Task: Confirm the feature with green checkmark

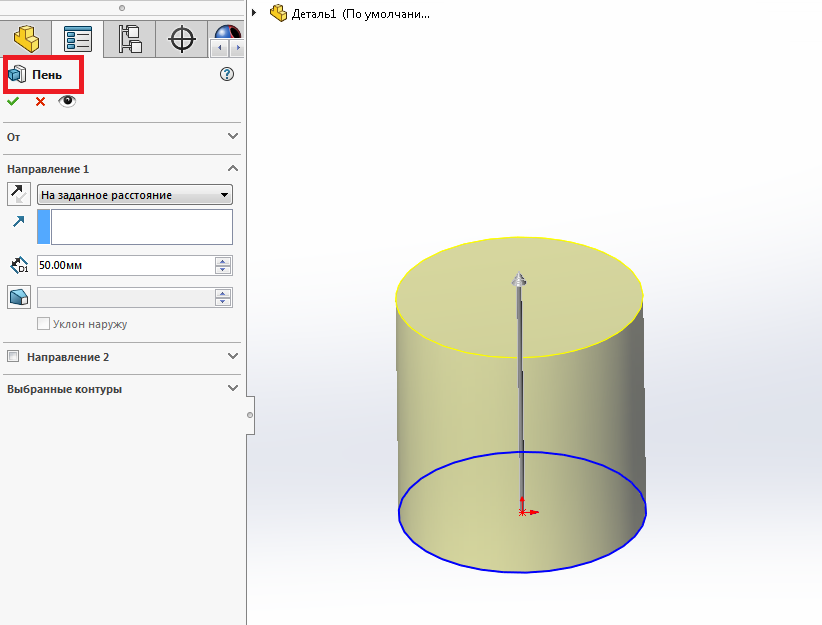Action: tap(13, 101)
